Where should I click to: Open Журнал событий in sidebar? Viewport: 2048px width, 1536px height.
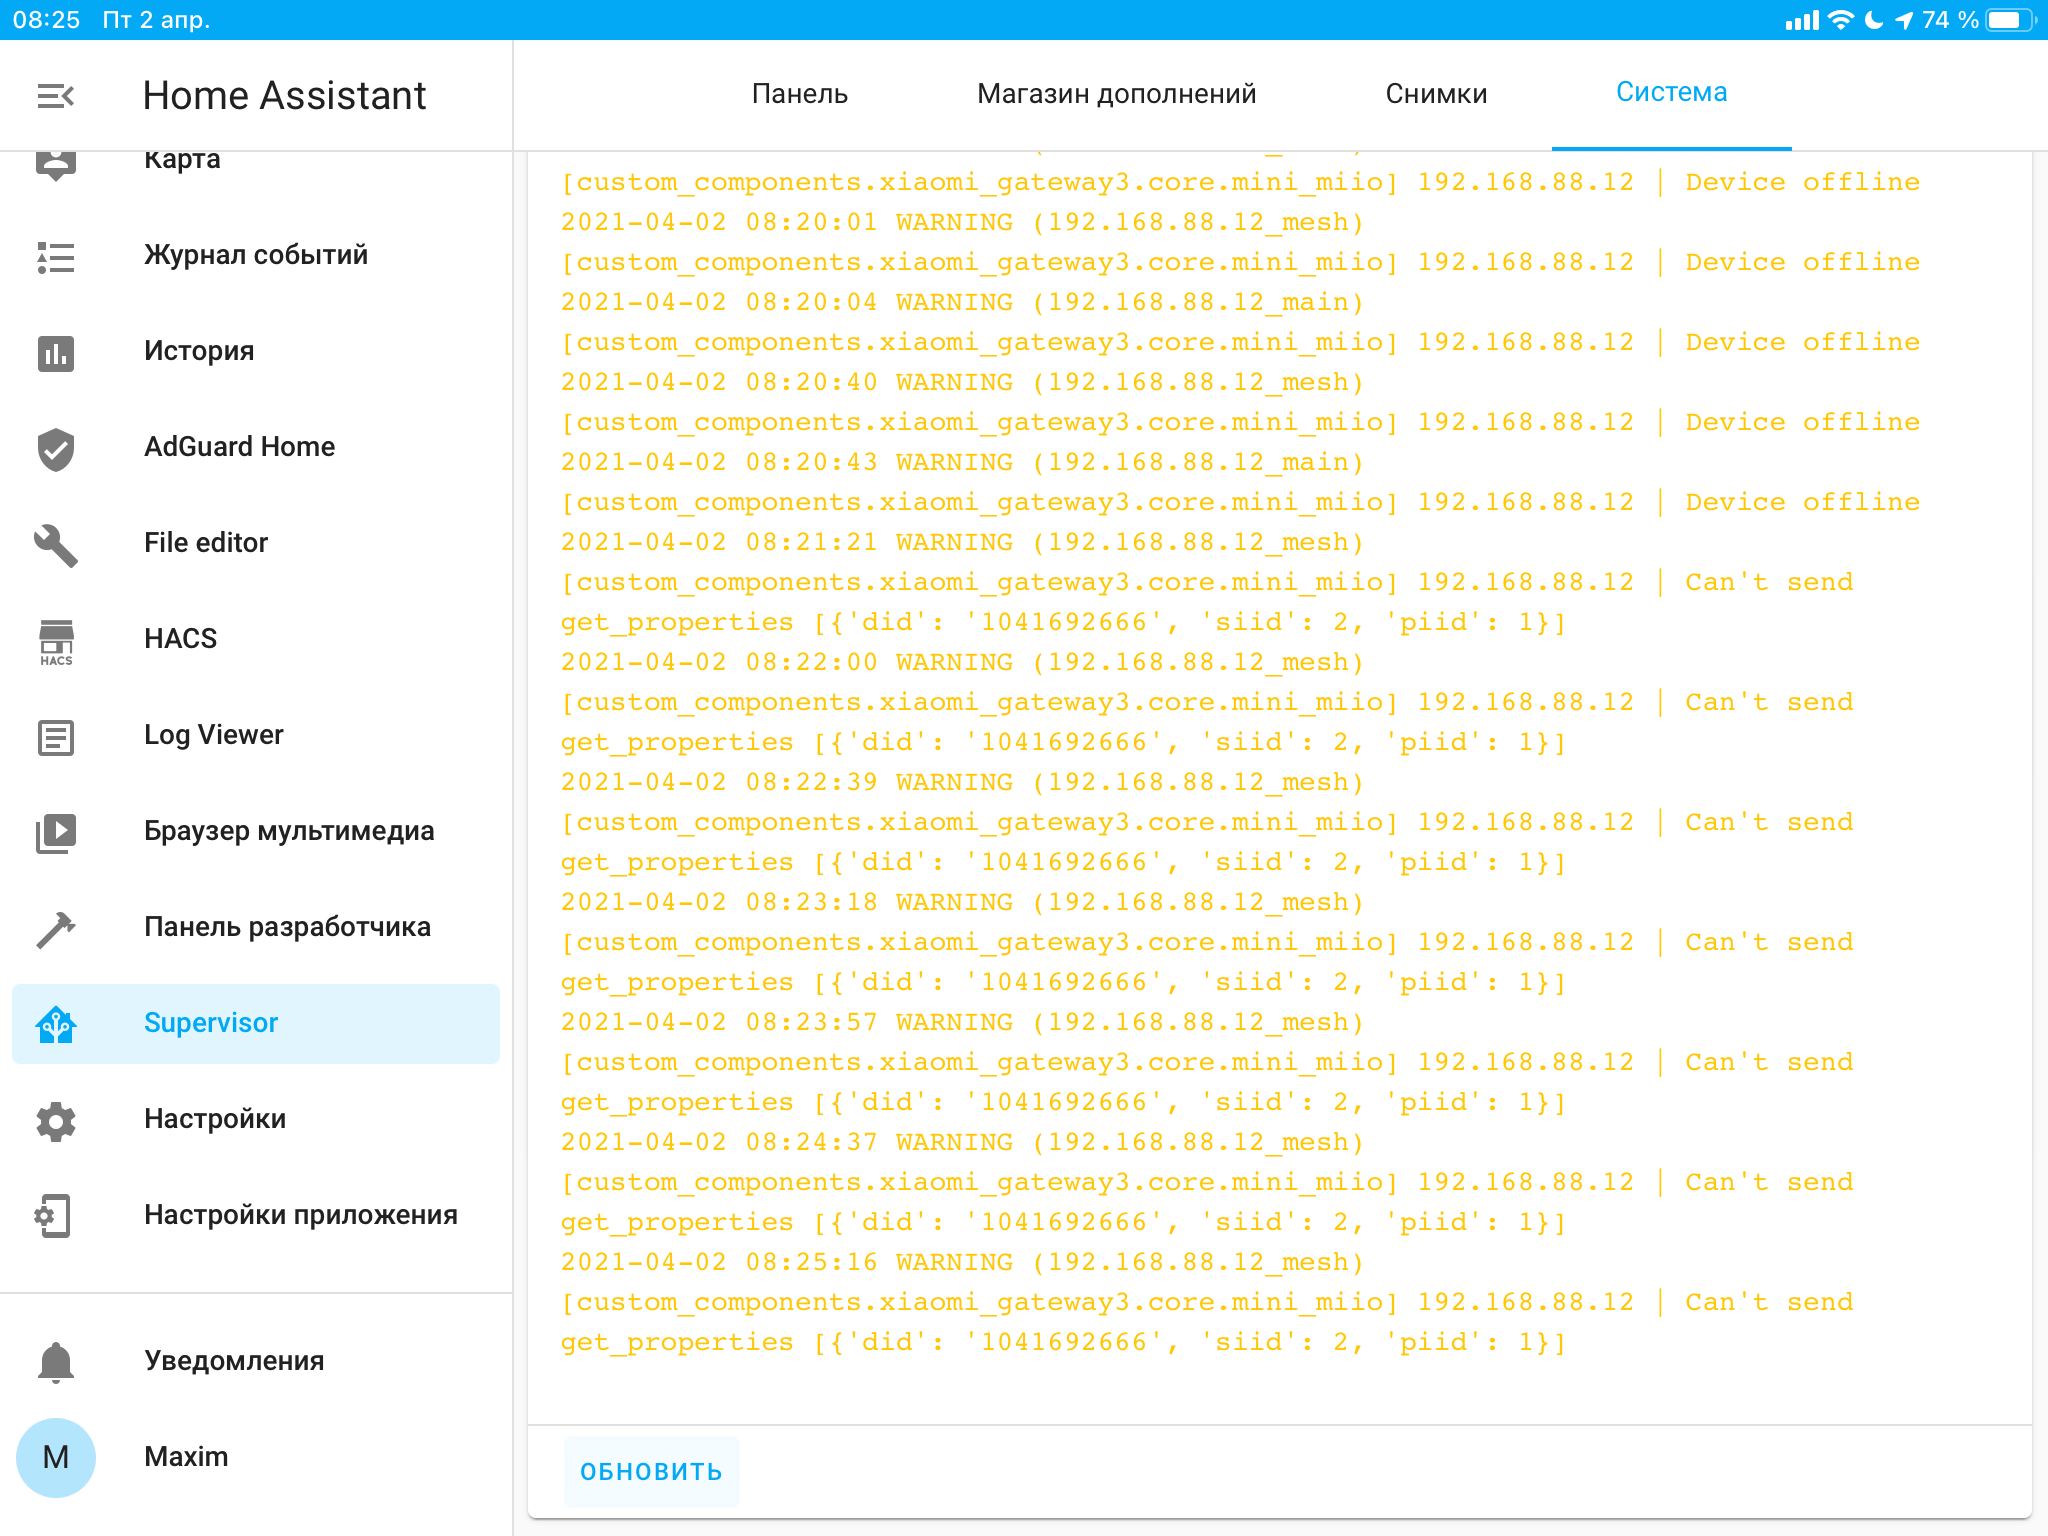pos(256,255)
